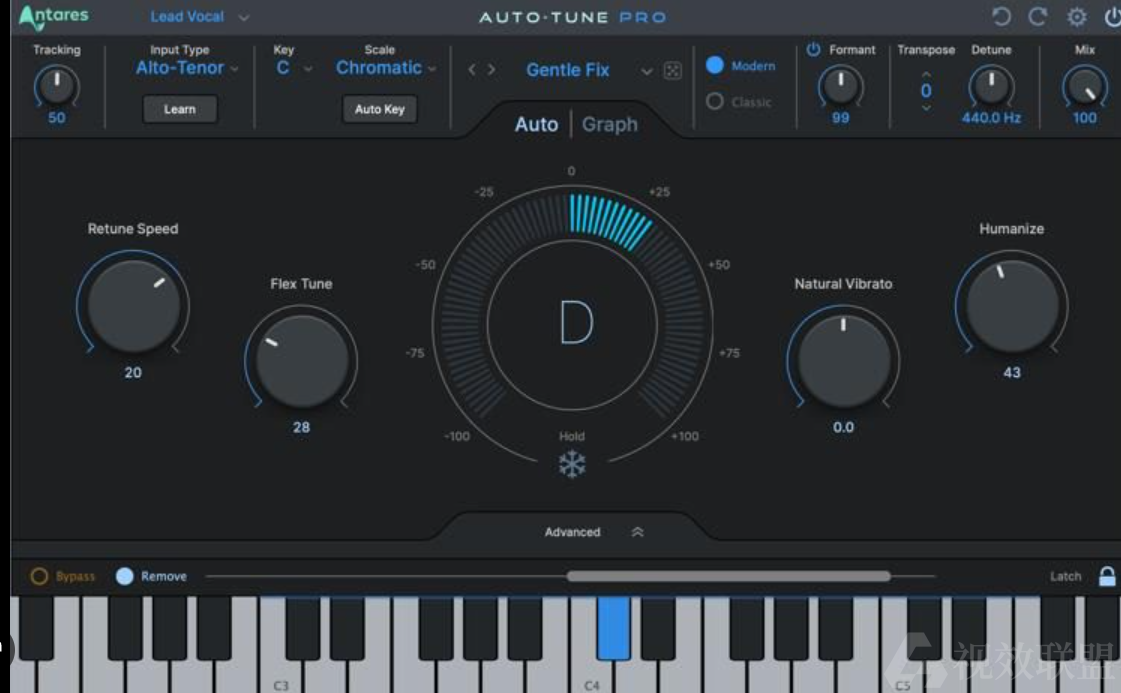Decrease Transpose with the down arrow
This screenshot has width=1121, height=693.
tap(926, 107)
